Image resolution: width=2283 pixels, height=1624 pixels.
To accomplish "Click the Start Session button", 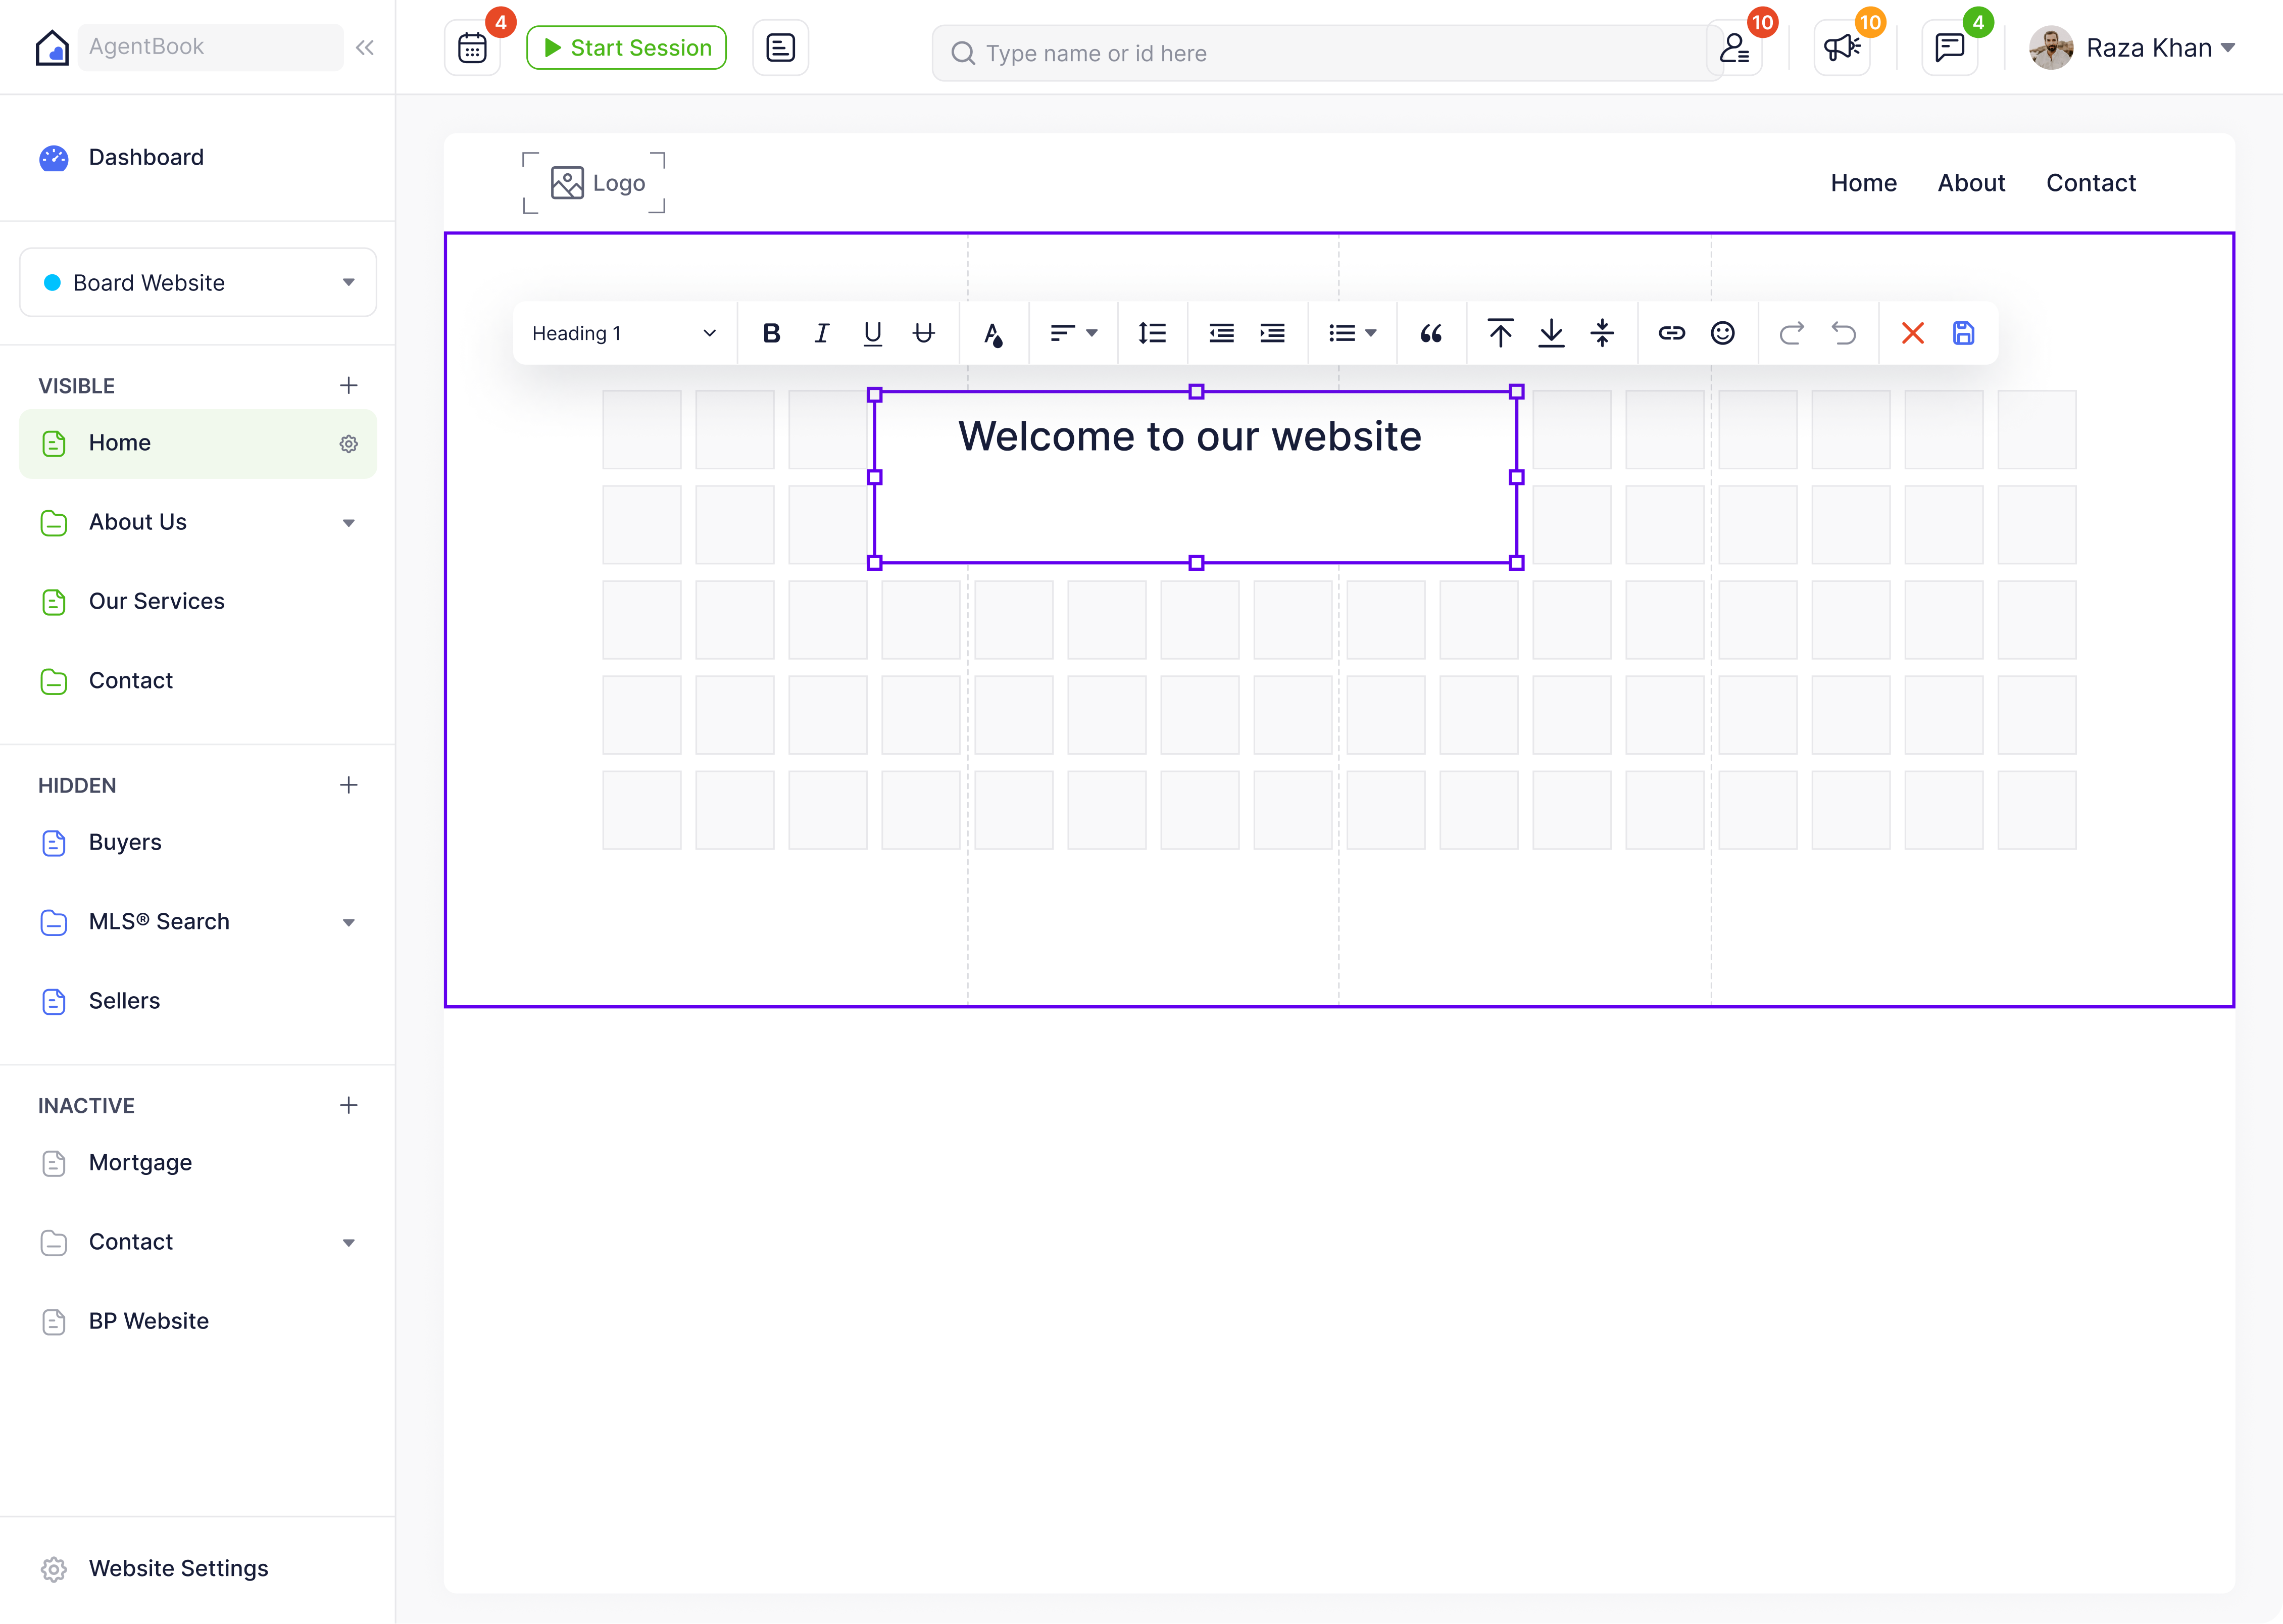I will tap(626, 48).
